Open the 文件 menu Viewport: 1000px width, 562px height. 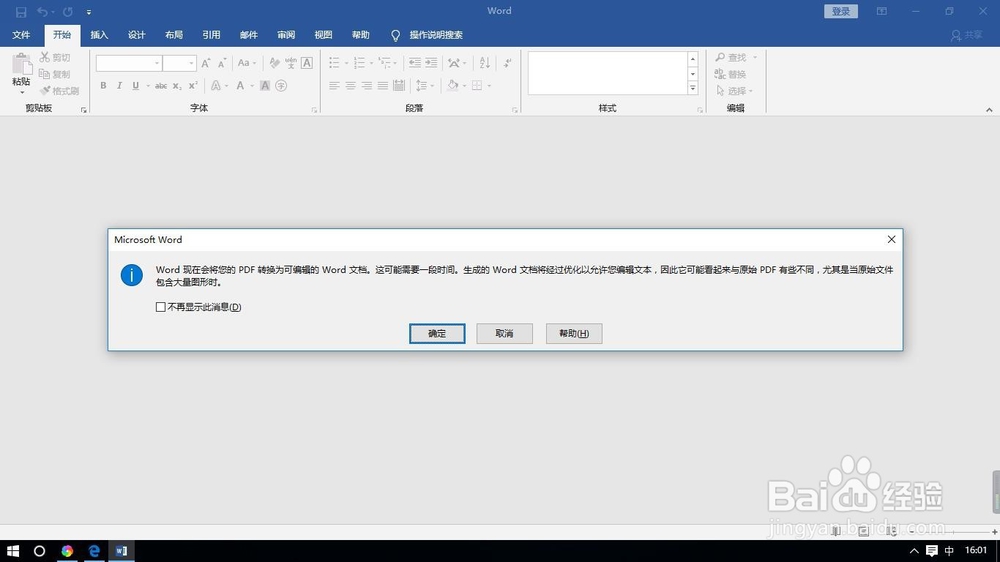pos(21,35)
